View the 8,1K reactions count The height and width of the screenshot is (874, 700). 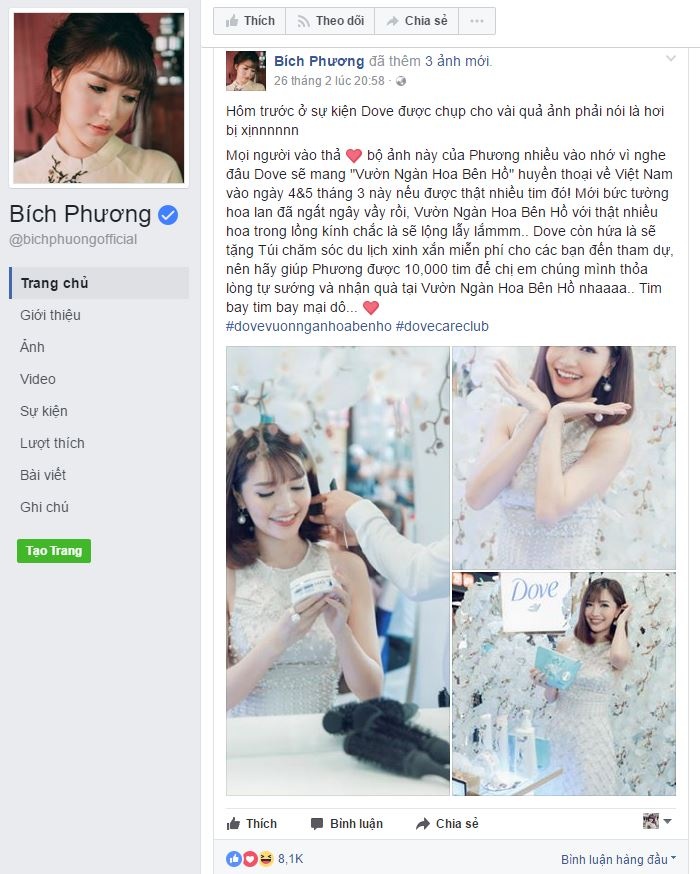290,858
